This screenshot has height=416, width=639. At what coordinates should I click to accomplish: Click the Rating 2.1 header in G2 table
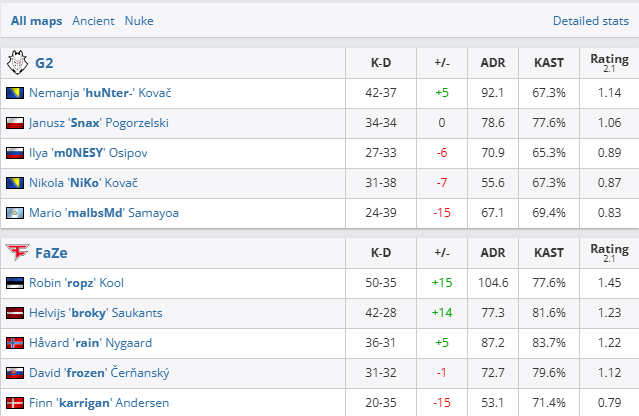coord(609,63)
